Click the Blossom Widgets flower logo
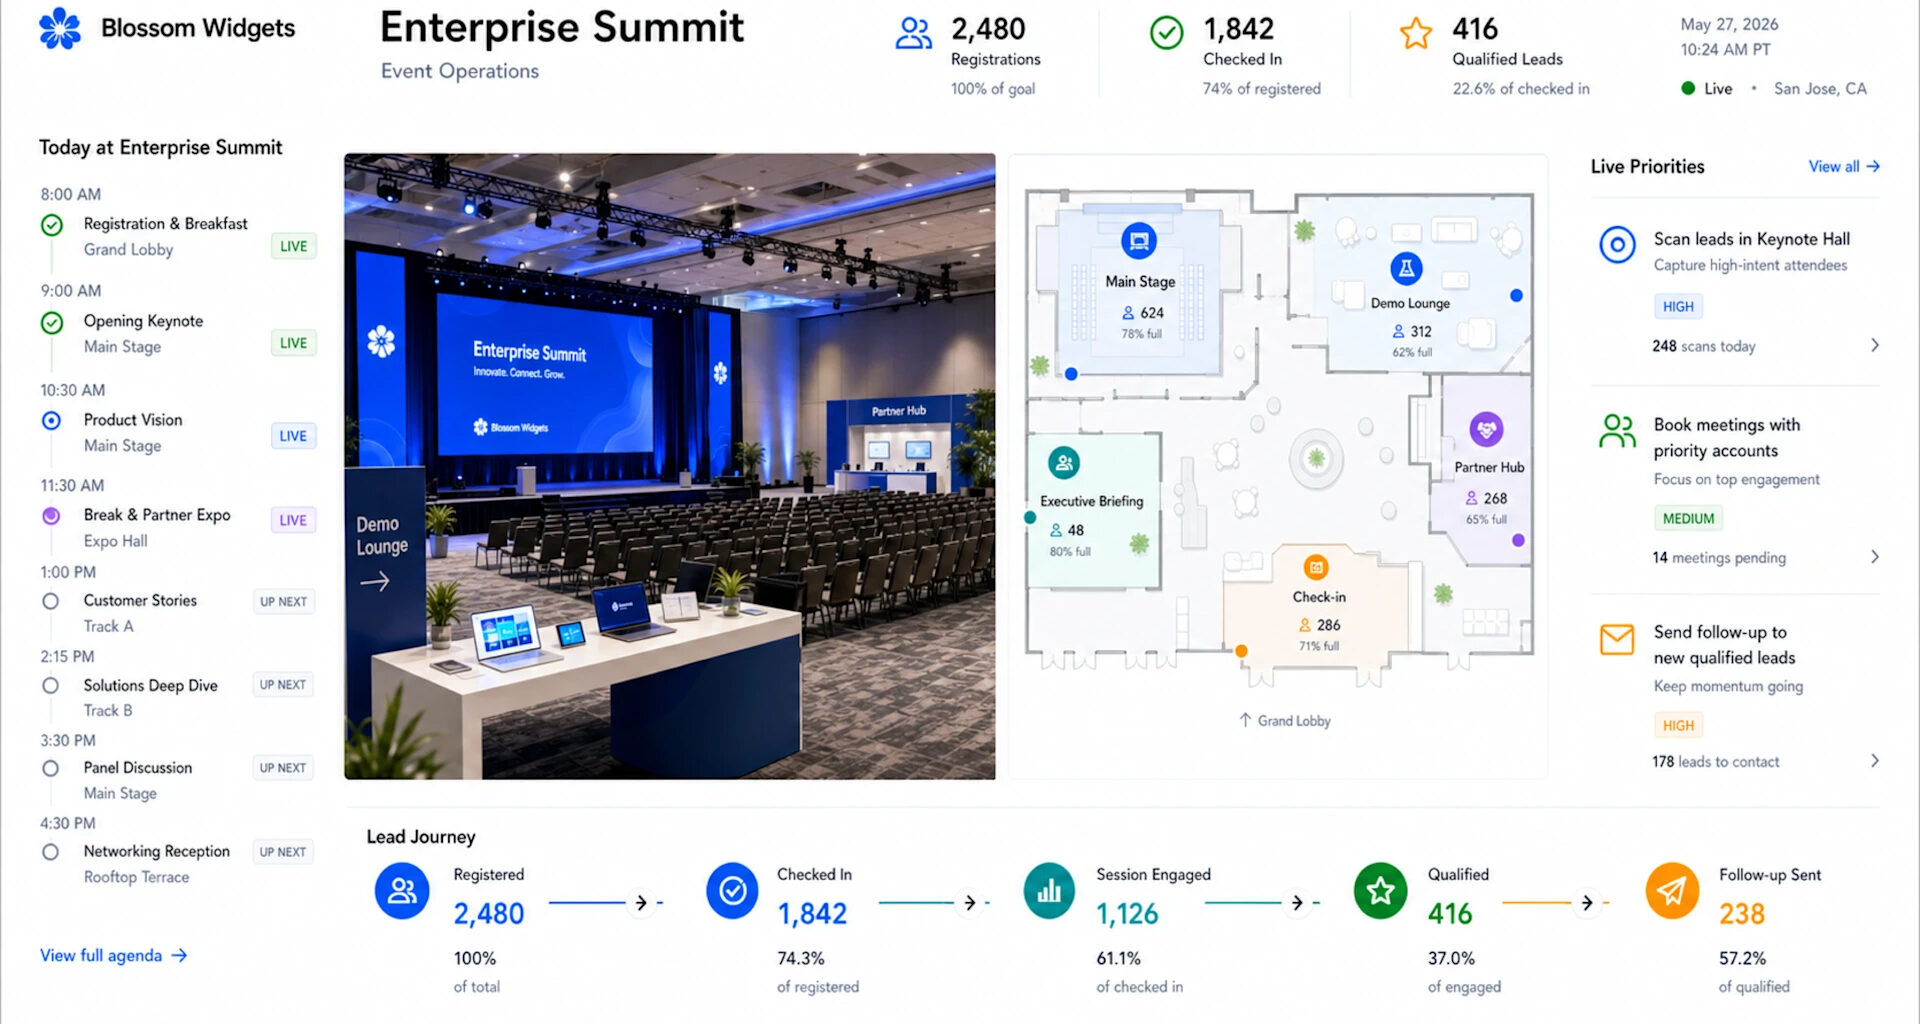1920x1024 pixels. point(60,28)
